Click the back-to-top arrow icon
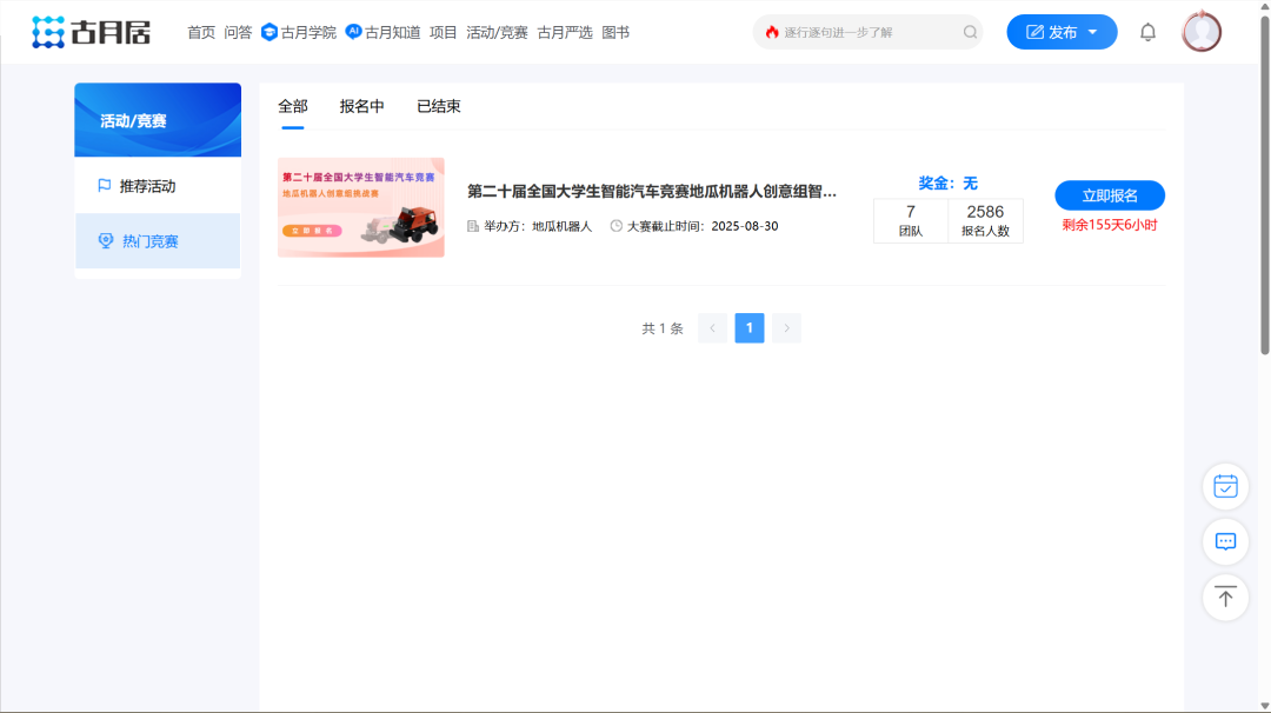 point(1225,598)
